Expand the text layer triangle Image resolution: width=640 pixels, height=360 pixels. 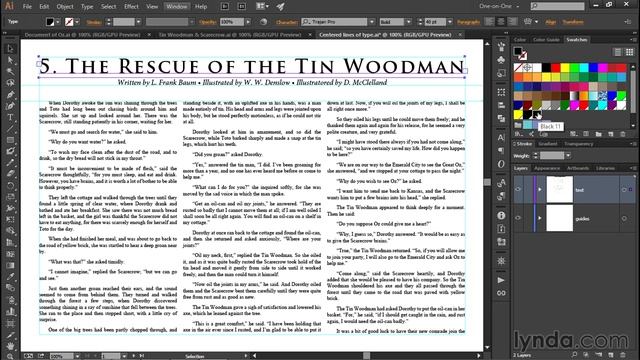(540, 189)
